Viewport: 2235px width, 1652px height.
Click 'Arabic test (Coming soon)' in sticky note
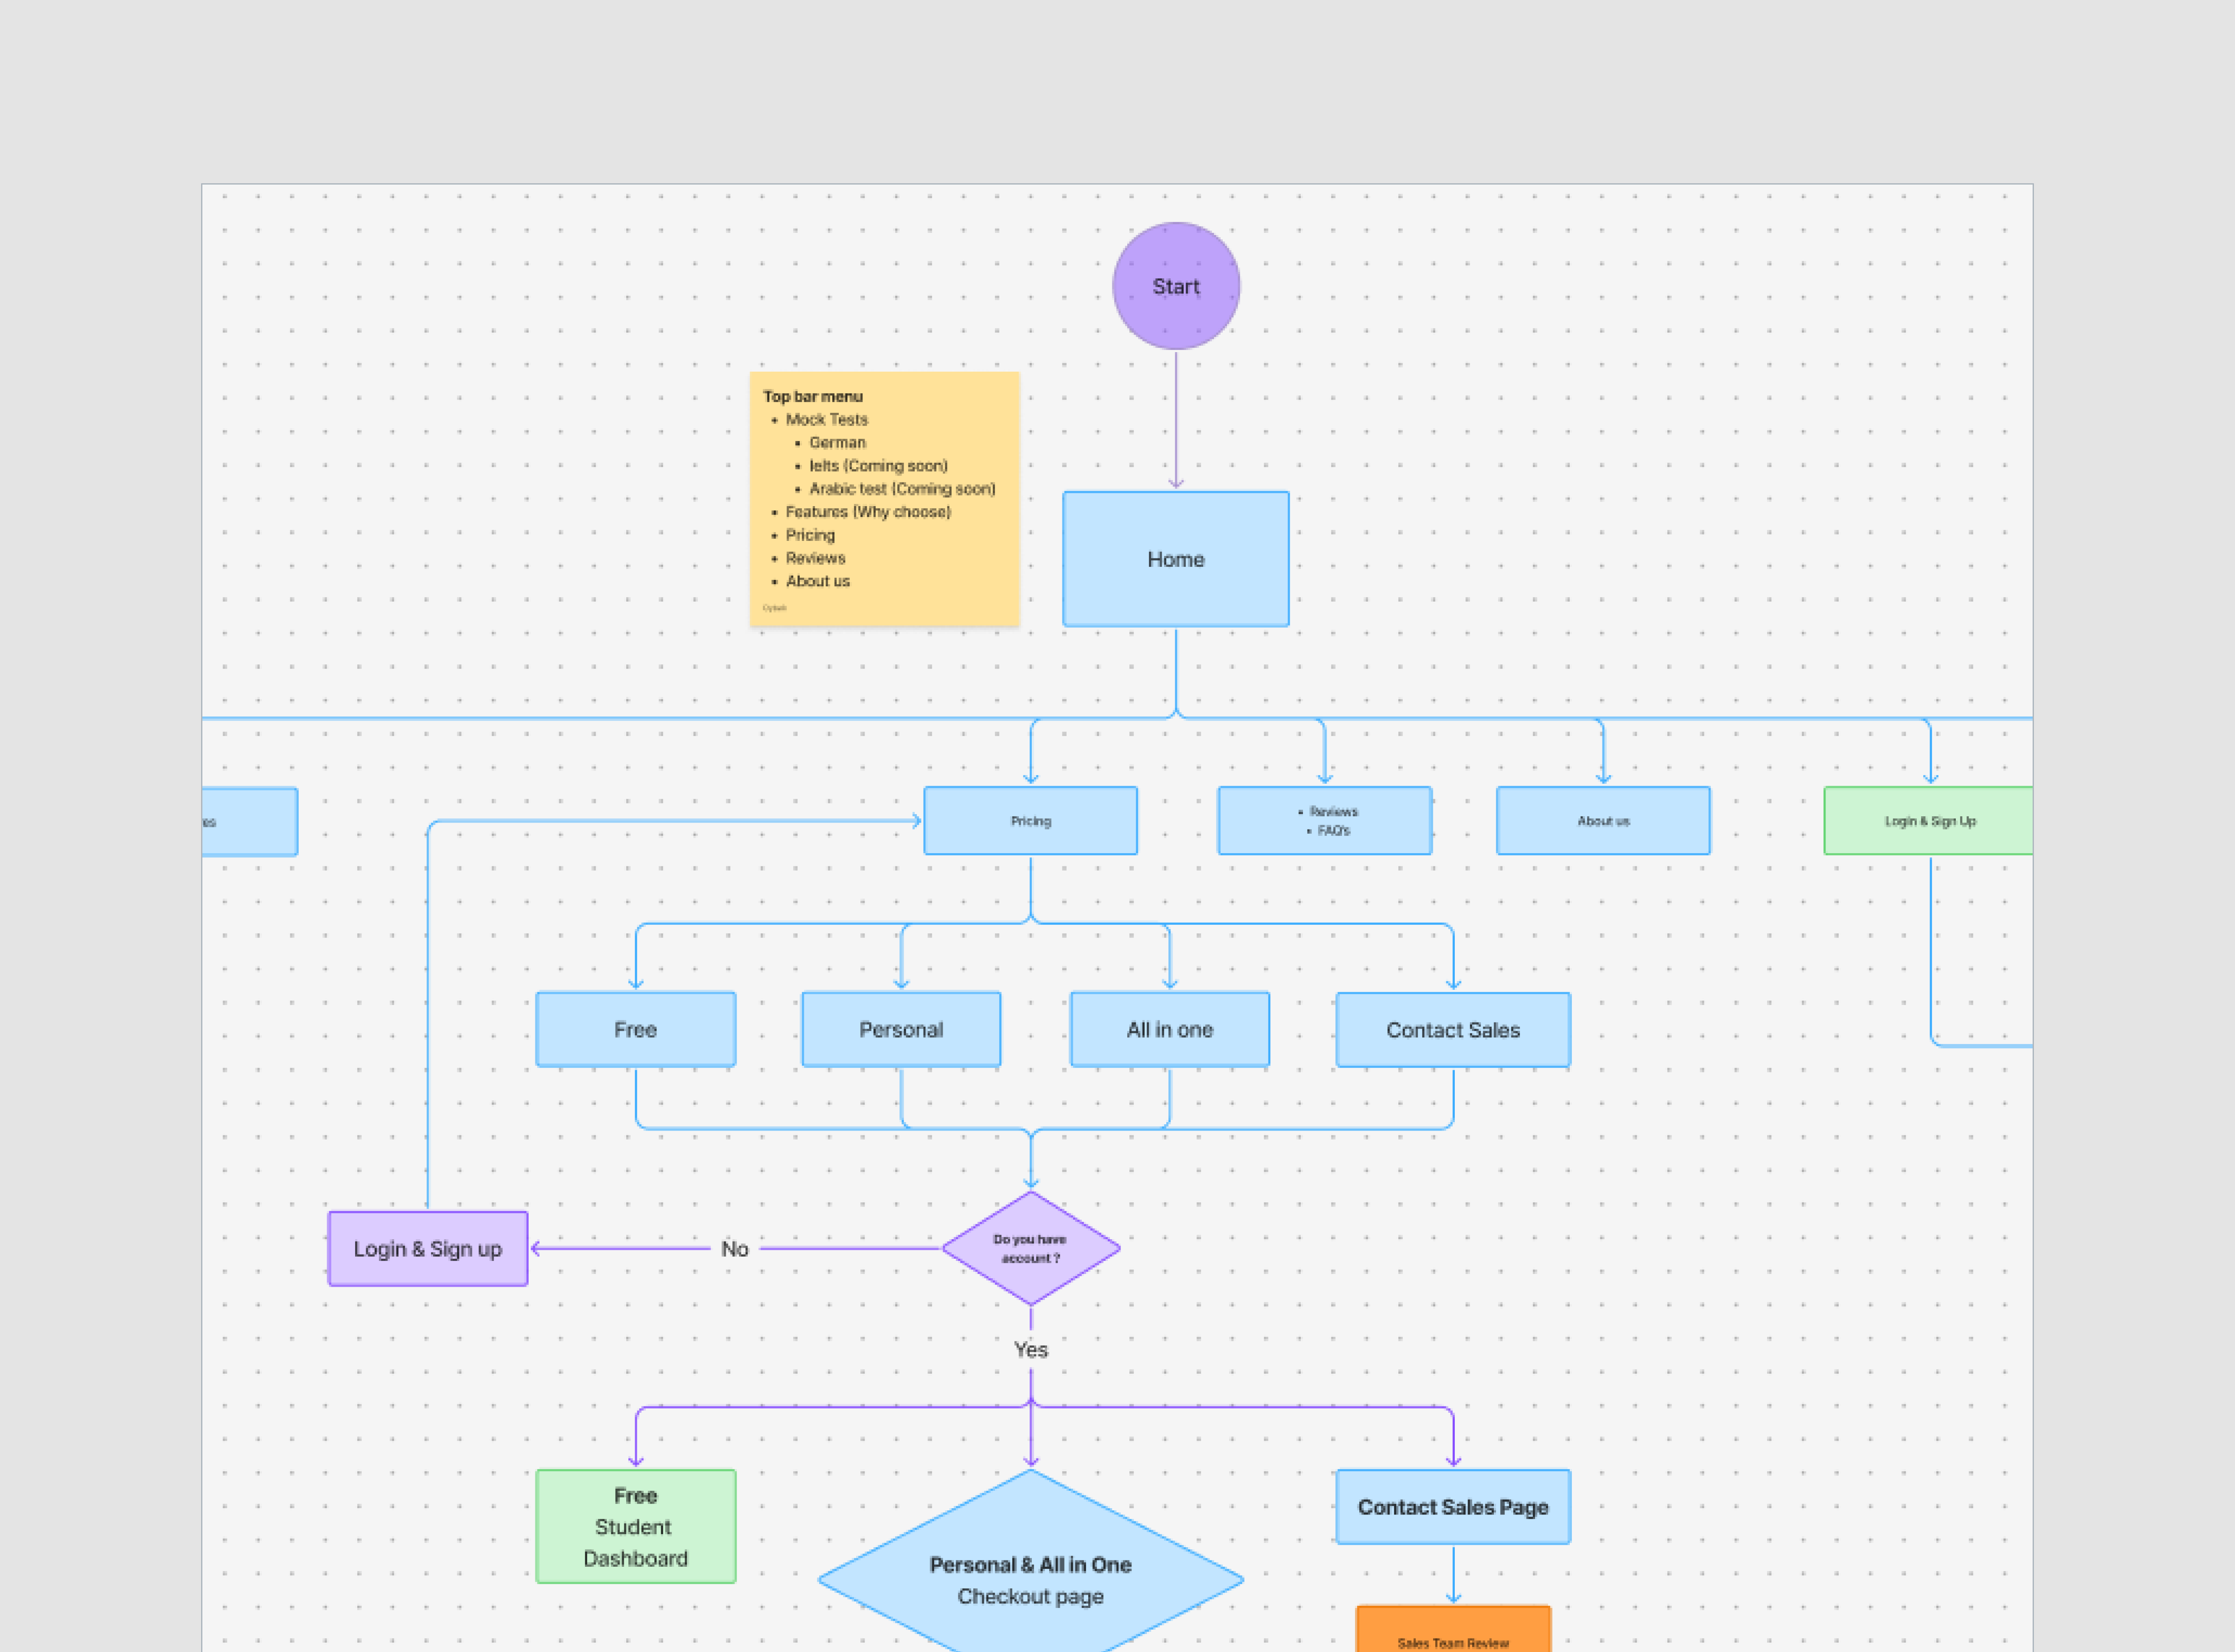902,489
